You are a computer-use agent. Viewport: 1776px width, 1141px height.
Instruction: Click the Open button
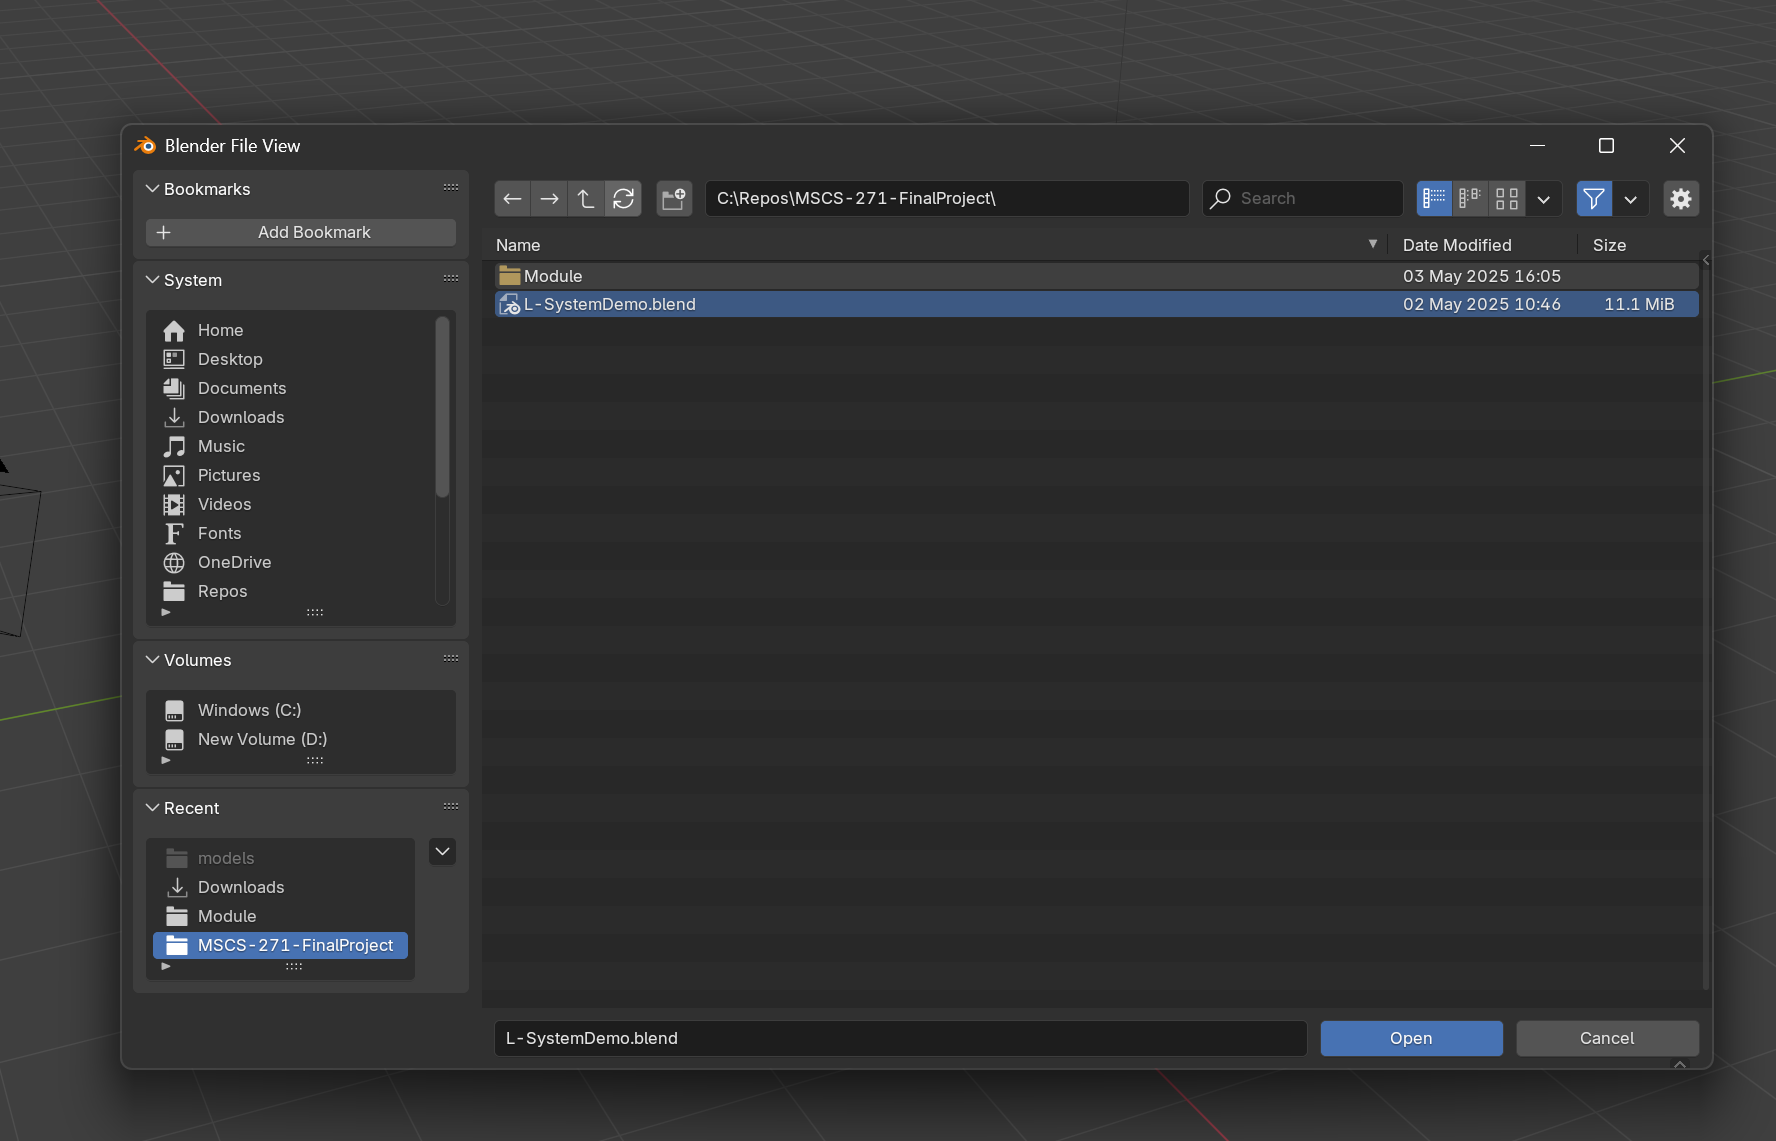[1411, 1039]
